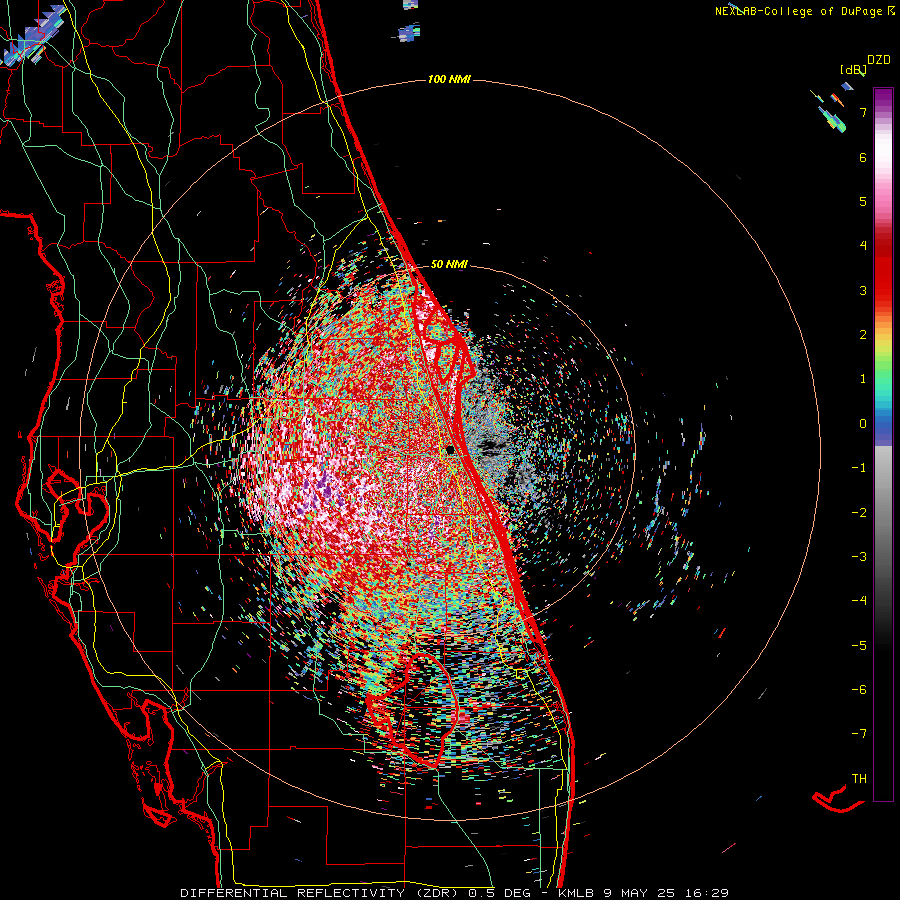Click the 100 NMI range ring label

click(449, 79)
